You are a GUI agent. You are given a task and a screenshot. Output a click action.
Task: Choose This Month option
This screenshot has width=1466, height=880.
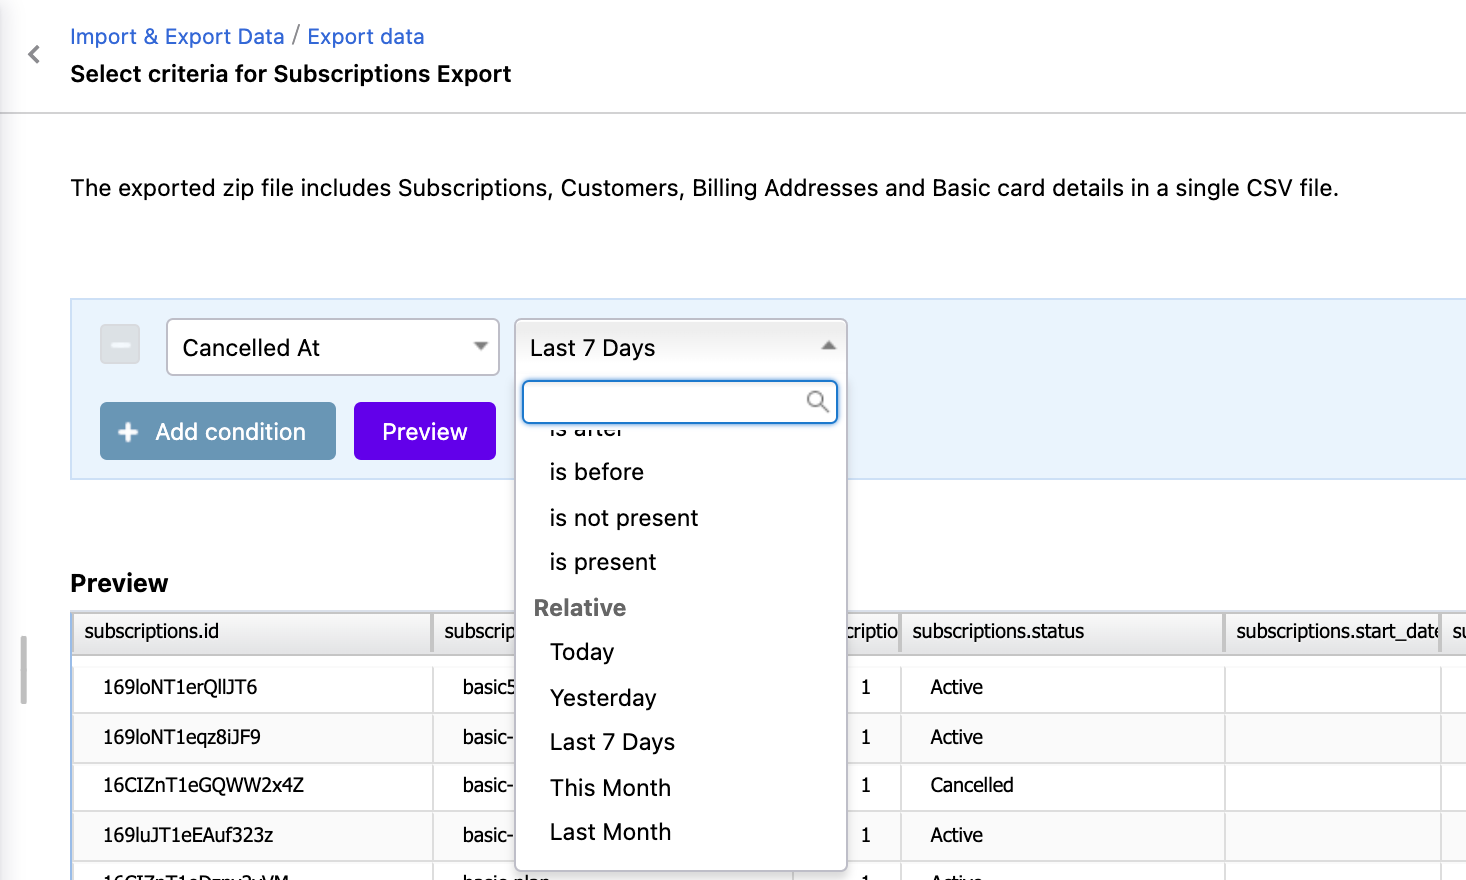(x=610, y=788)
